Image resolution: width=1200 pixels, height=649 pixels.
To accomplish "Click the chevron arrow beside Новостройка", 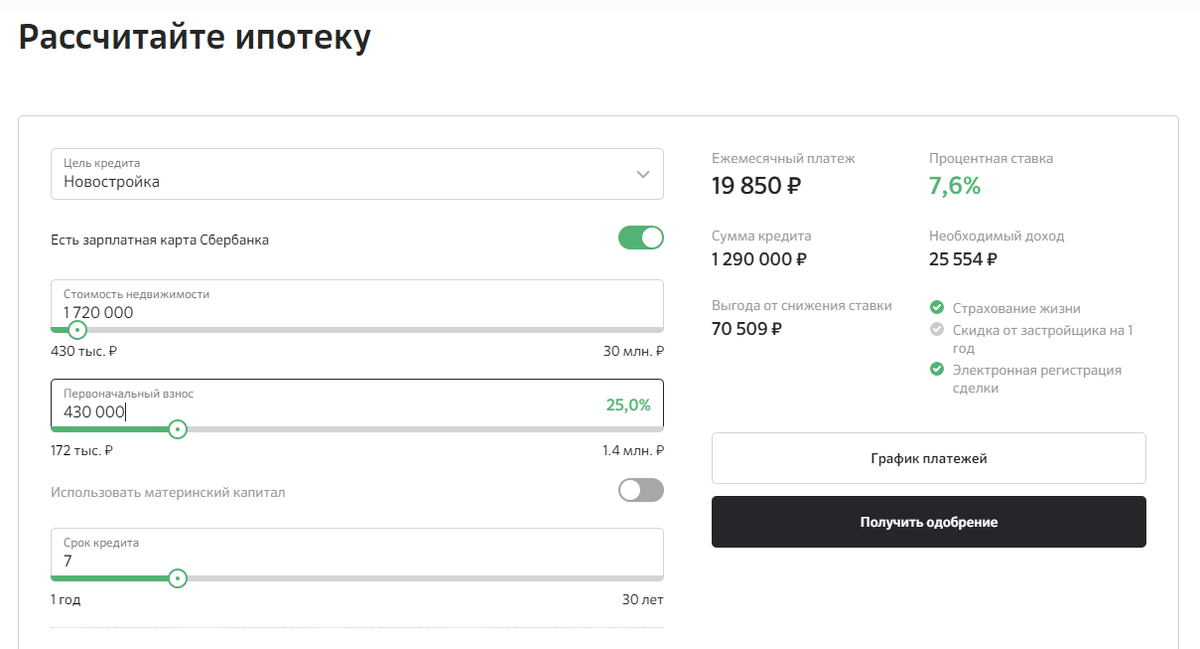I will (x=643, y=174).
